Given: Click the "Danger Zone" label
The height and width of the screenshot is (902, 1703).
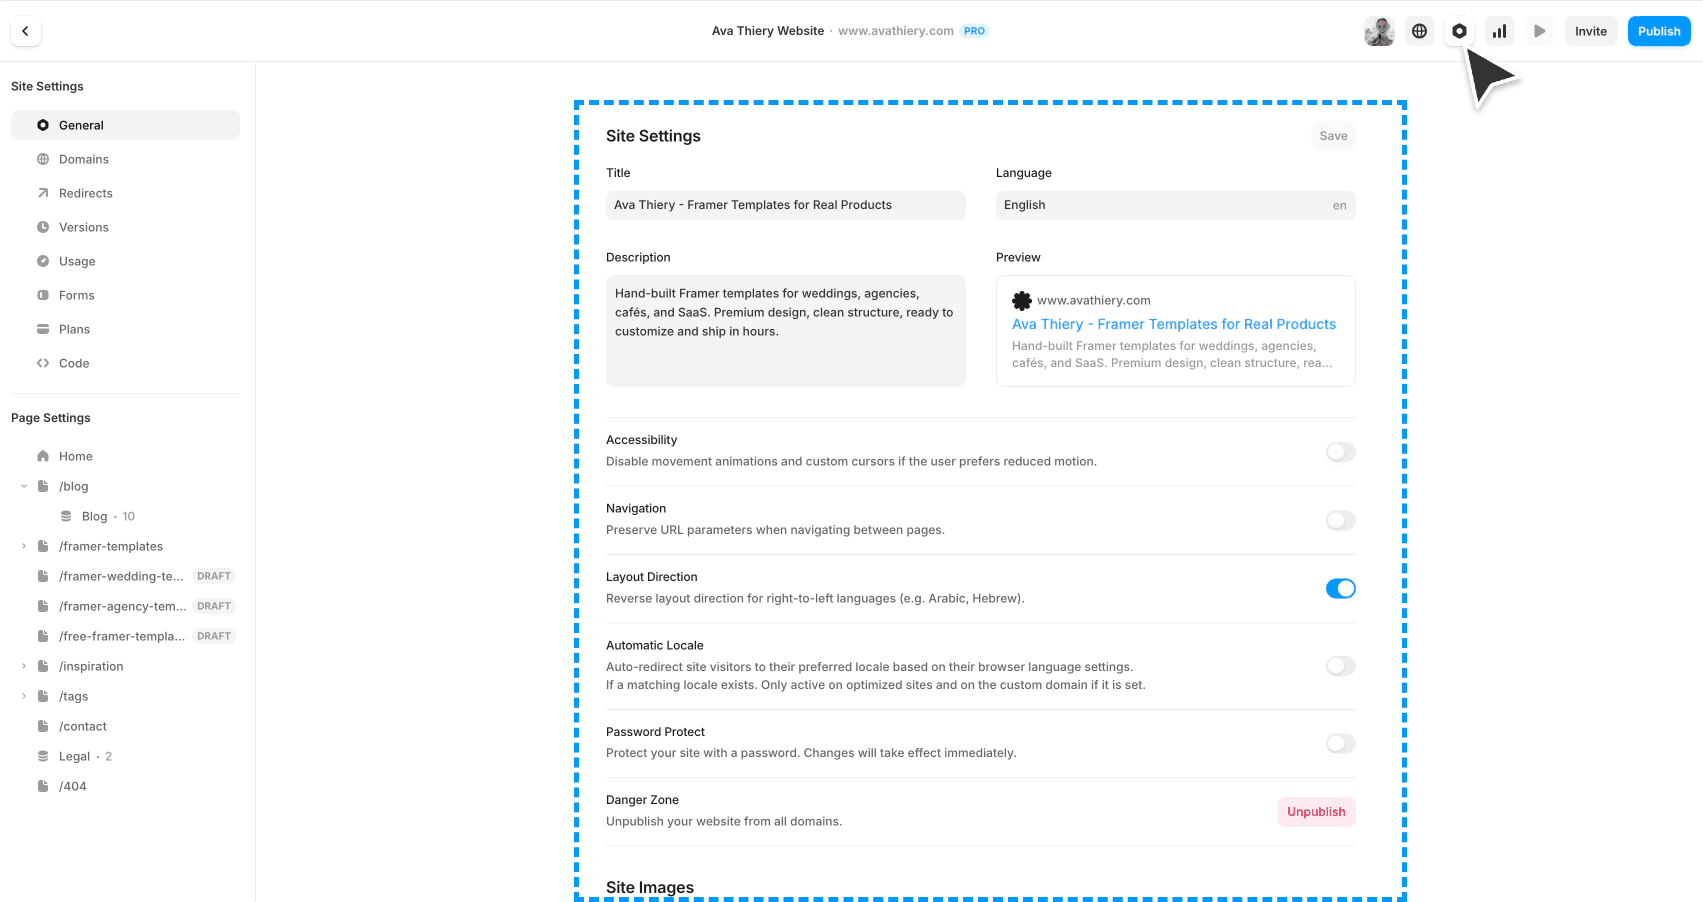Looking at the screenshot, I should coord(642,800).
